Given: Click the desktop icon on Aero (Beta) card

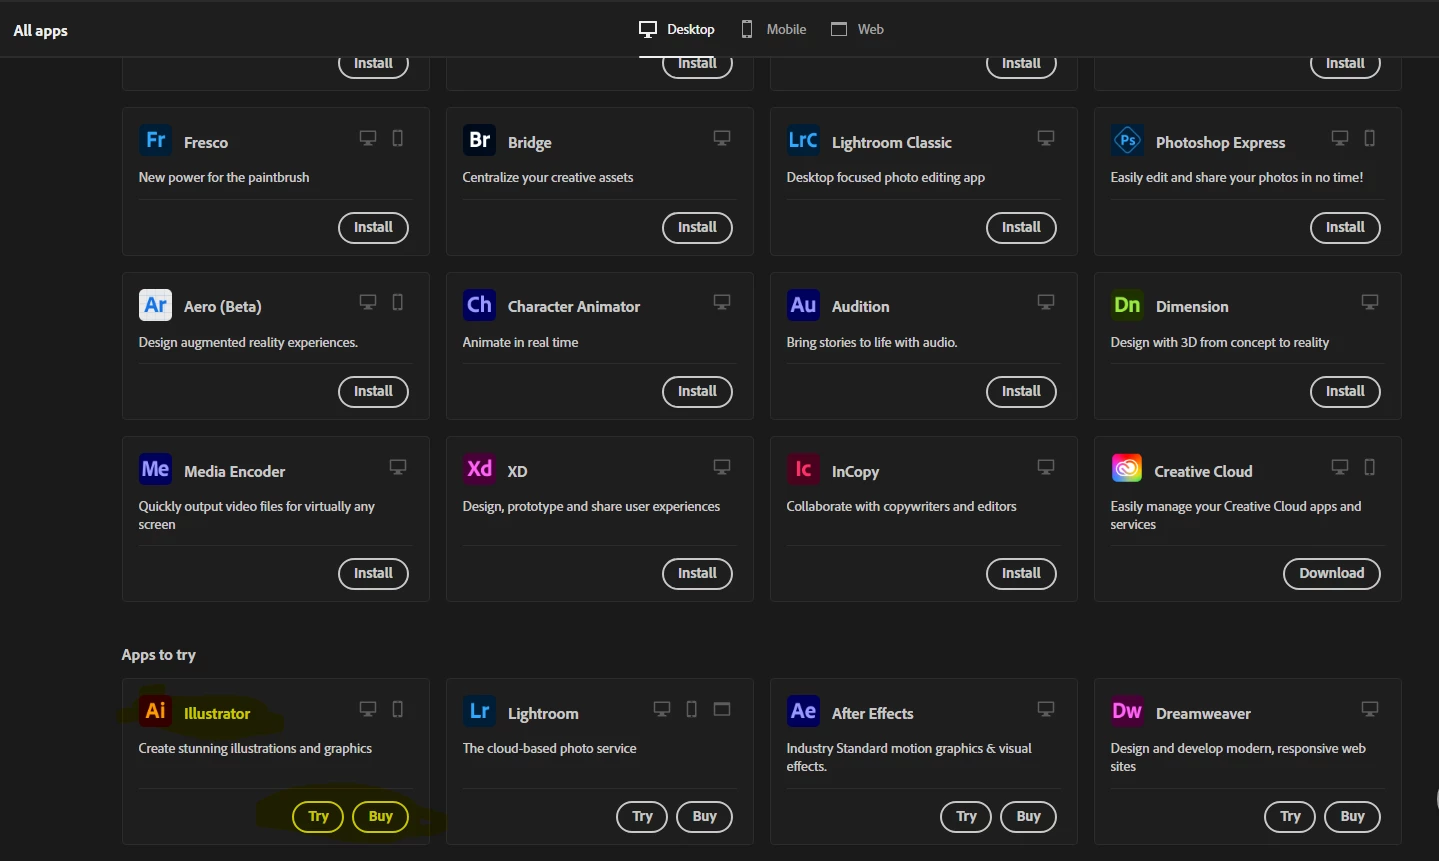Looking at the screenshot, I should coord(368,302).
